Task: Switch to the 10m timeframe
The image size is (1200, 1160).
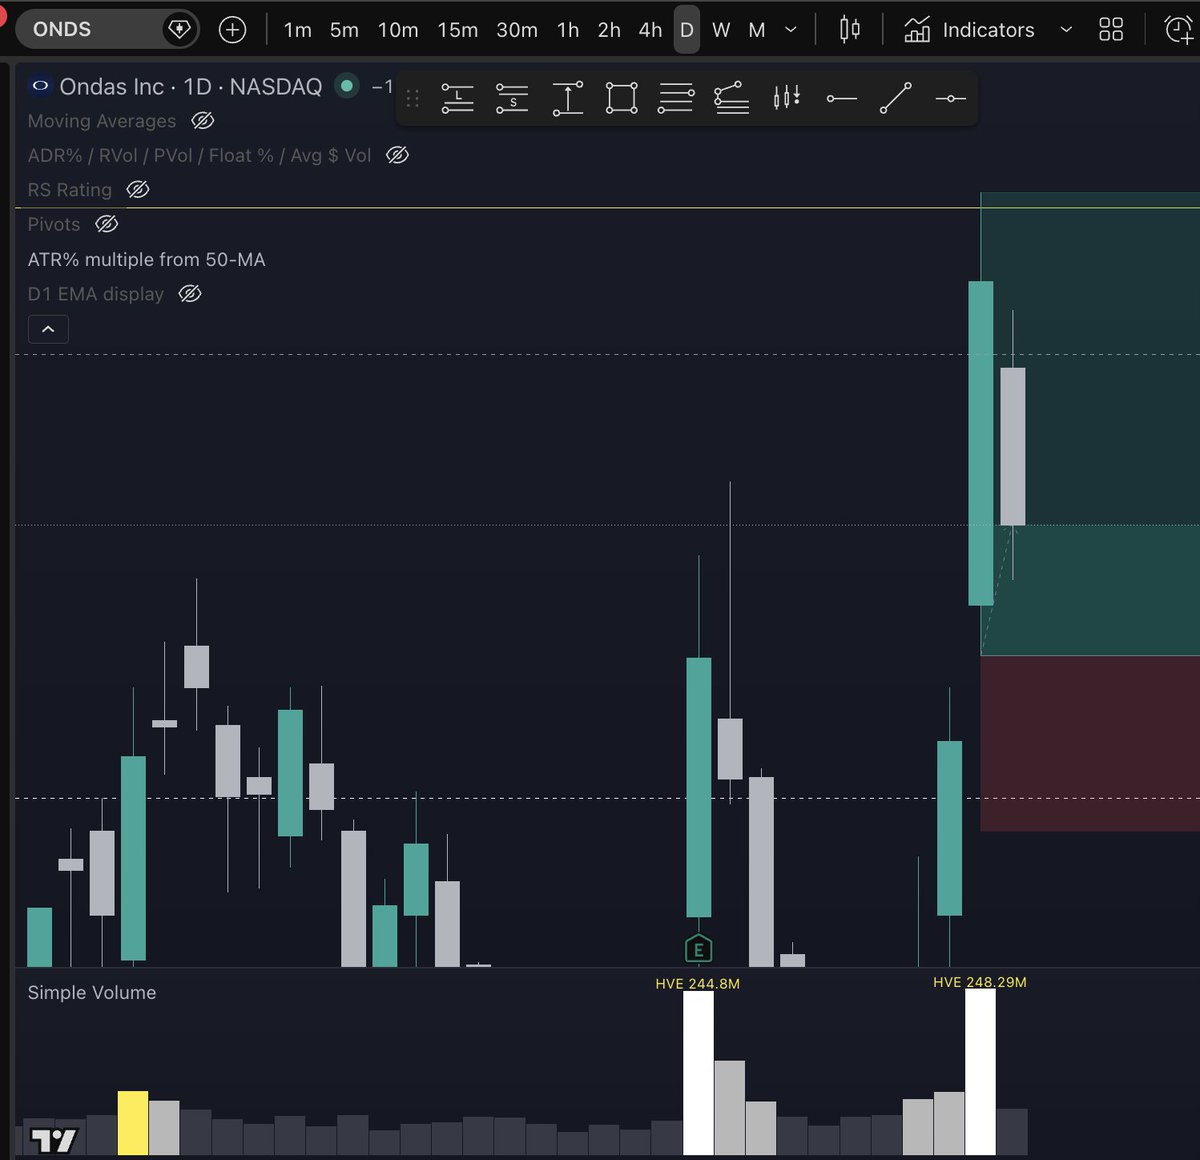Action: (398, 30)
